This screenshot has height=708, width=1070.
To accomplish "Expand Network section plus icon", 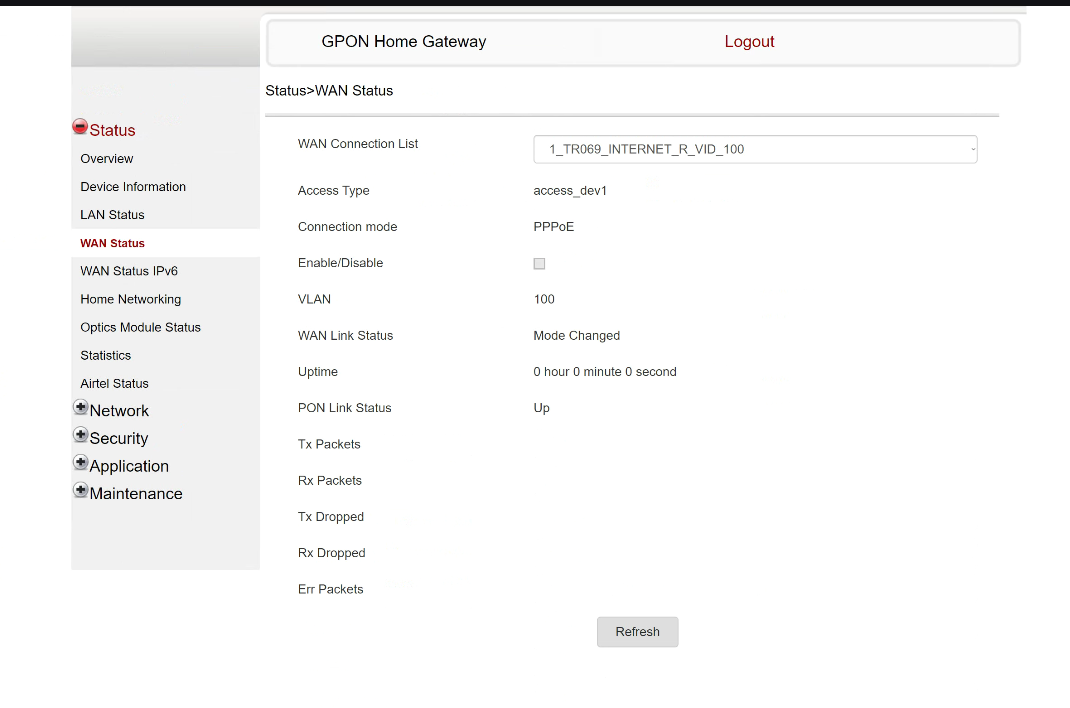I will [x=80, y=408].
